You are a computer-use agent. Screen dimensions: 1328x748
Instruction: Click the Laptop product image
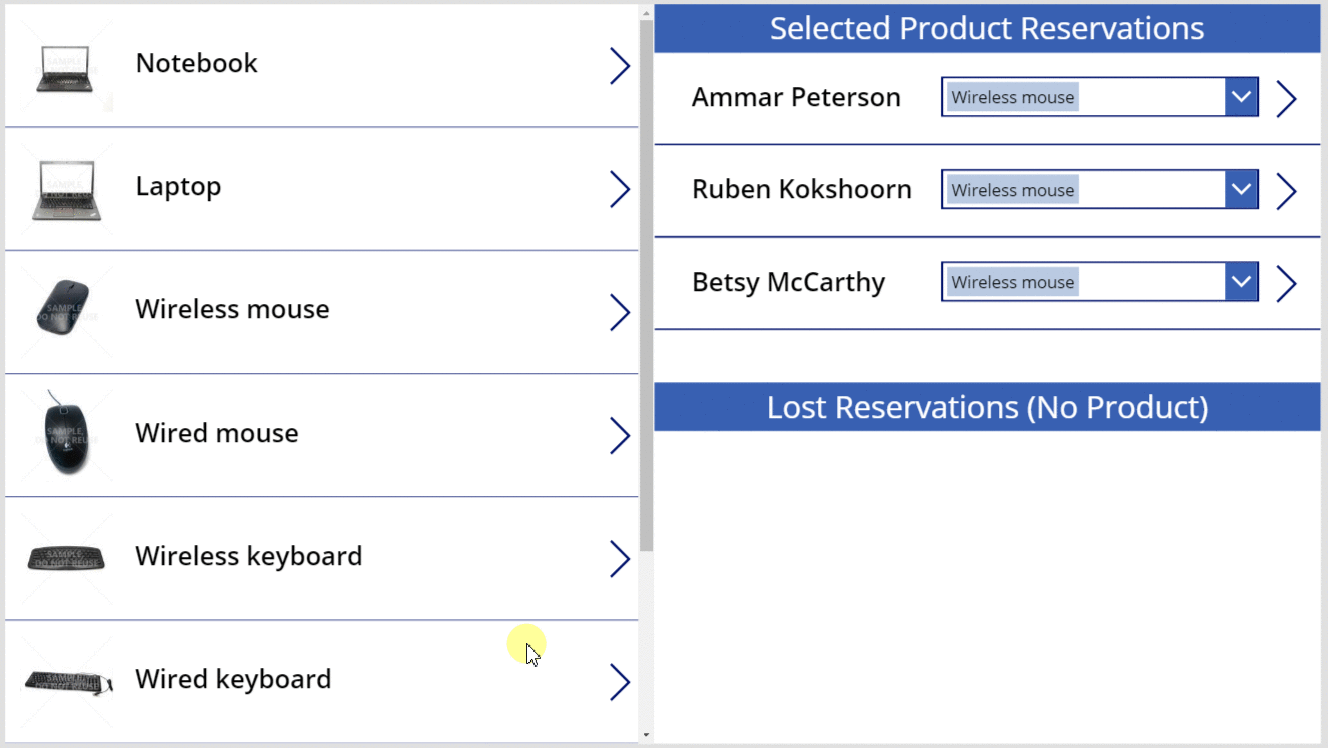point(65,188)
